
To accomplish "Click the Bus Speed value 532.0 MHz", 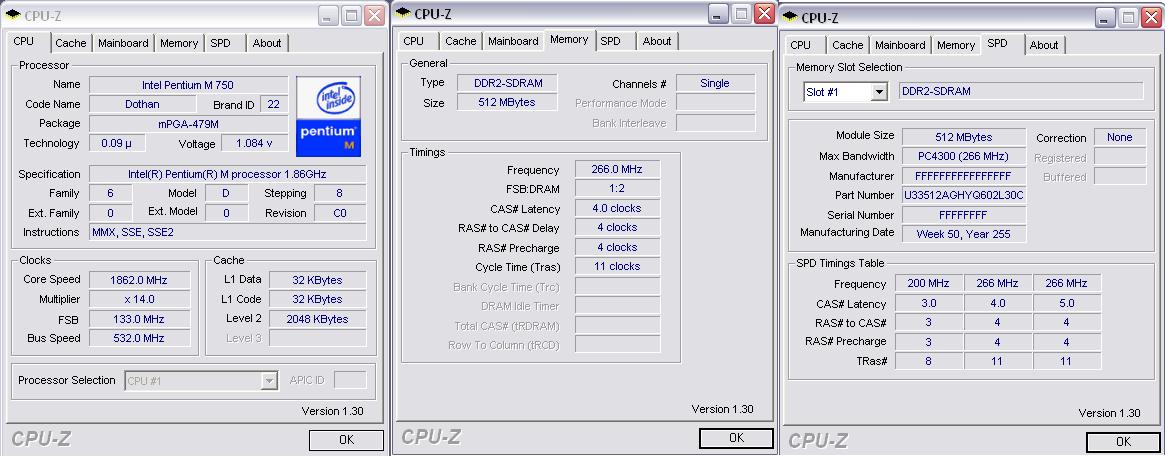I will point(140,338).
